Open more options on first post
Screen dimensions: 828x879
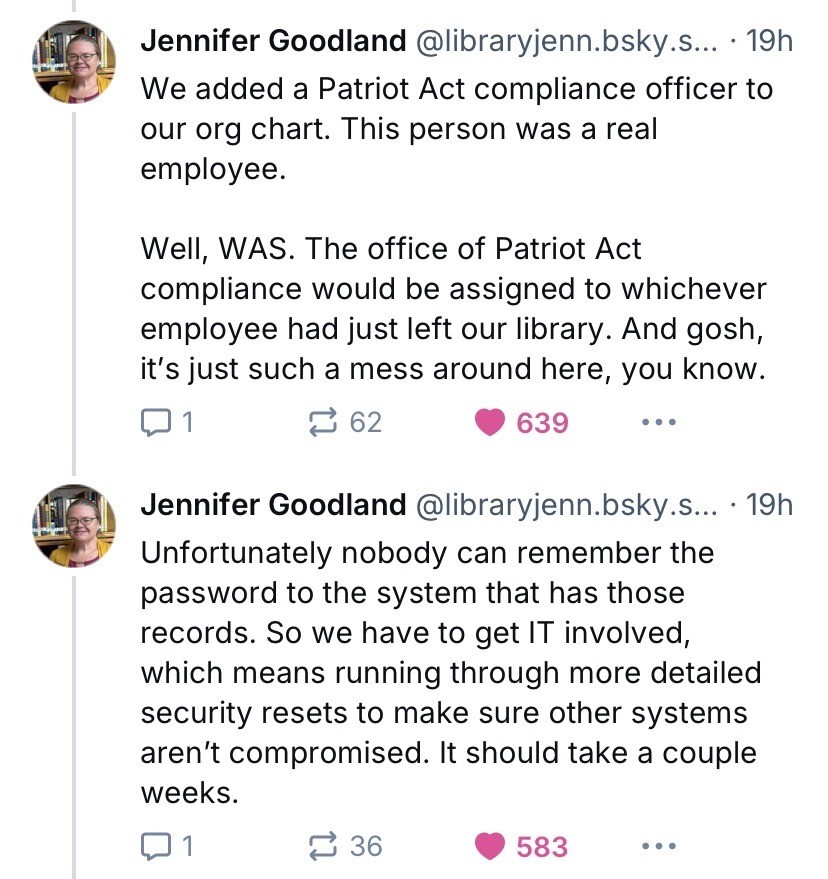[x=659, y=422]
